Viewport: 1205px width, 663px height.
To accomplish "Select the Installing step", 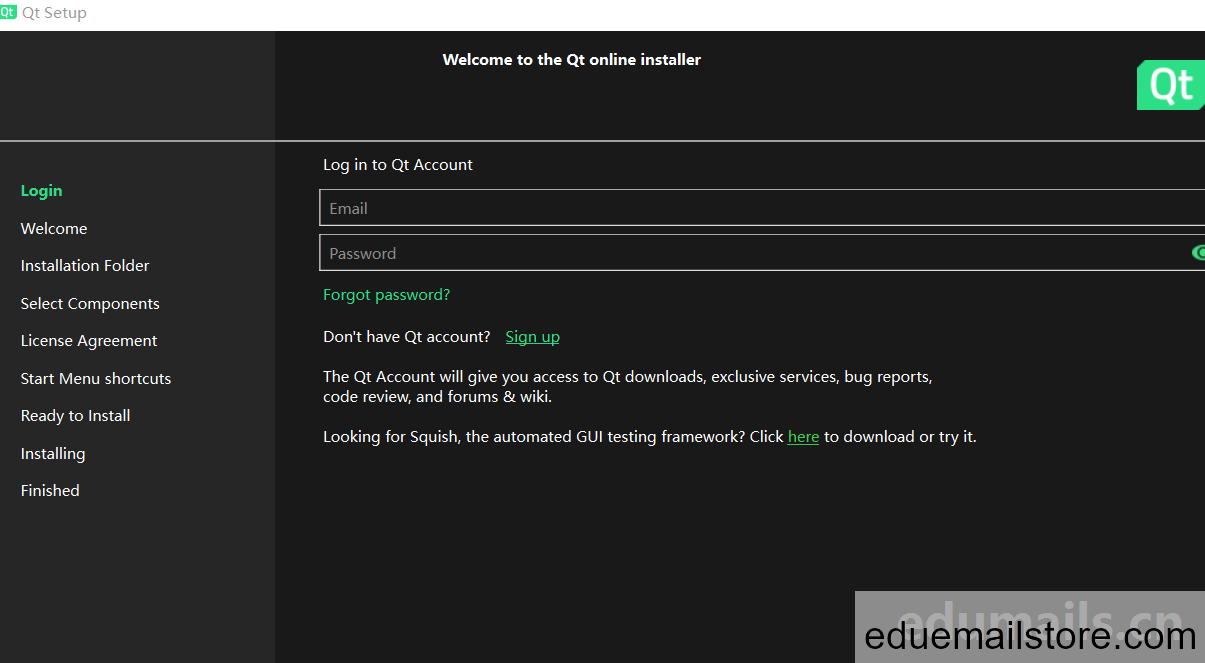I will point(53,454).
